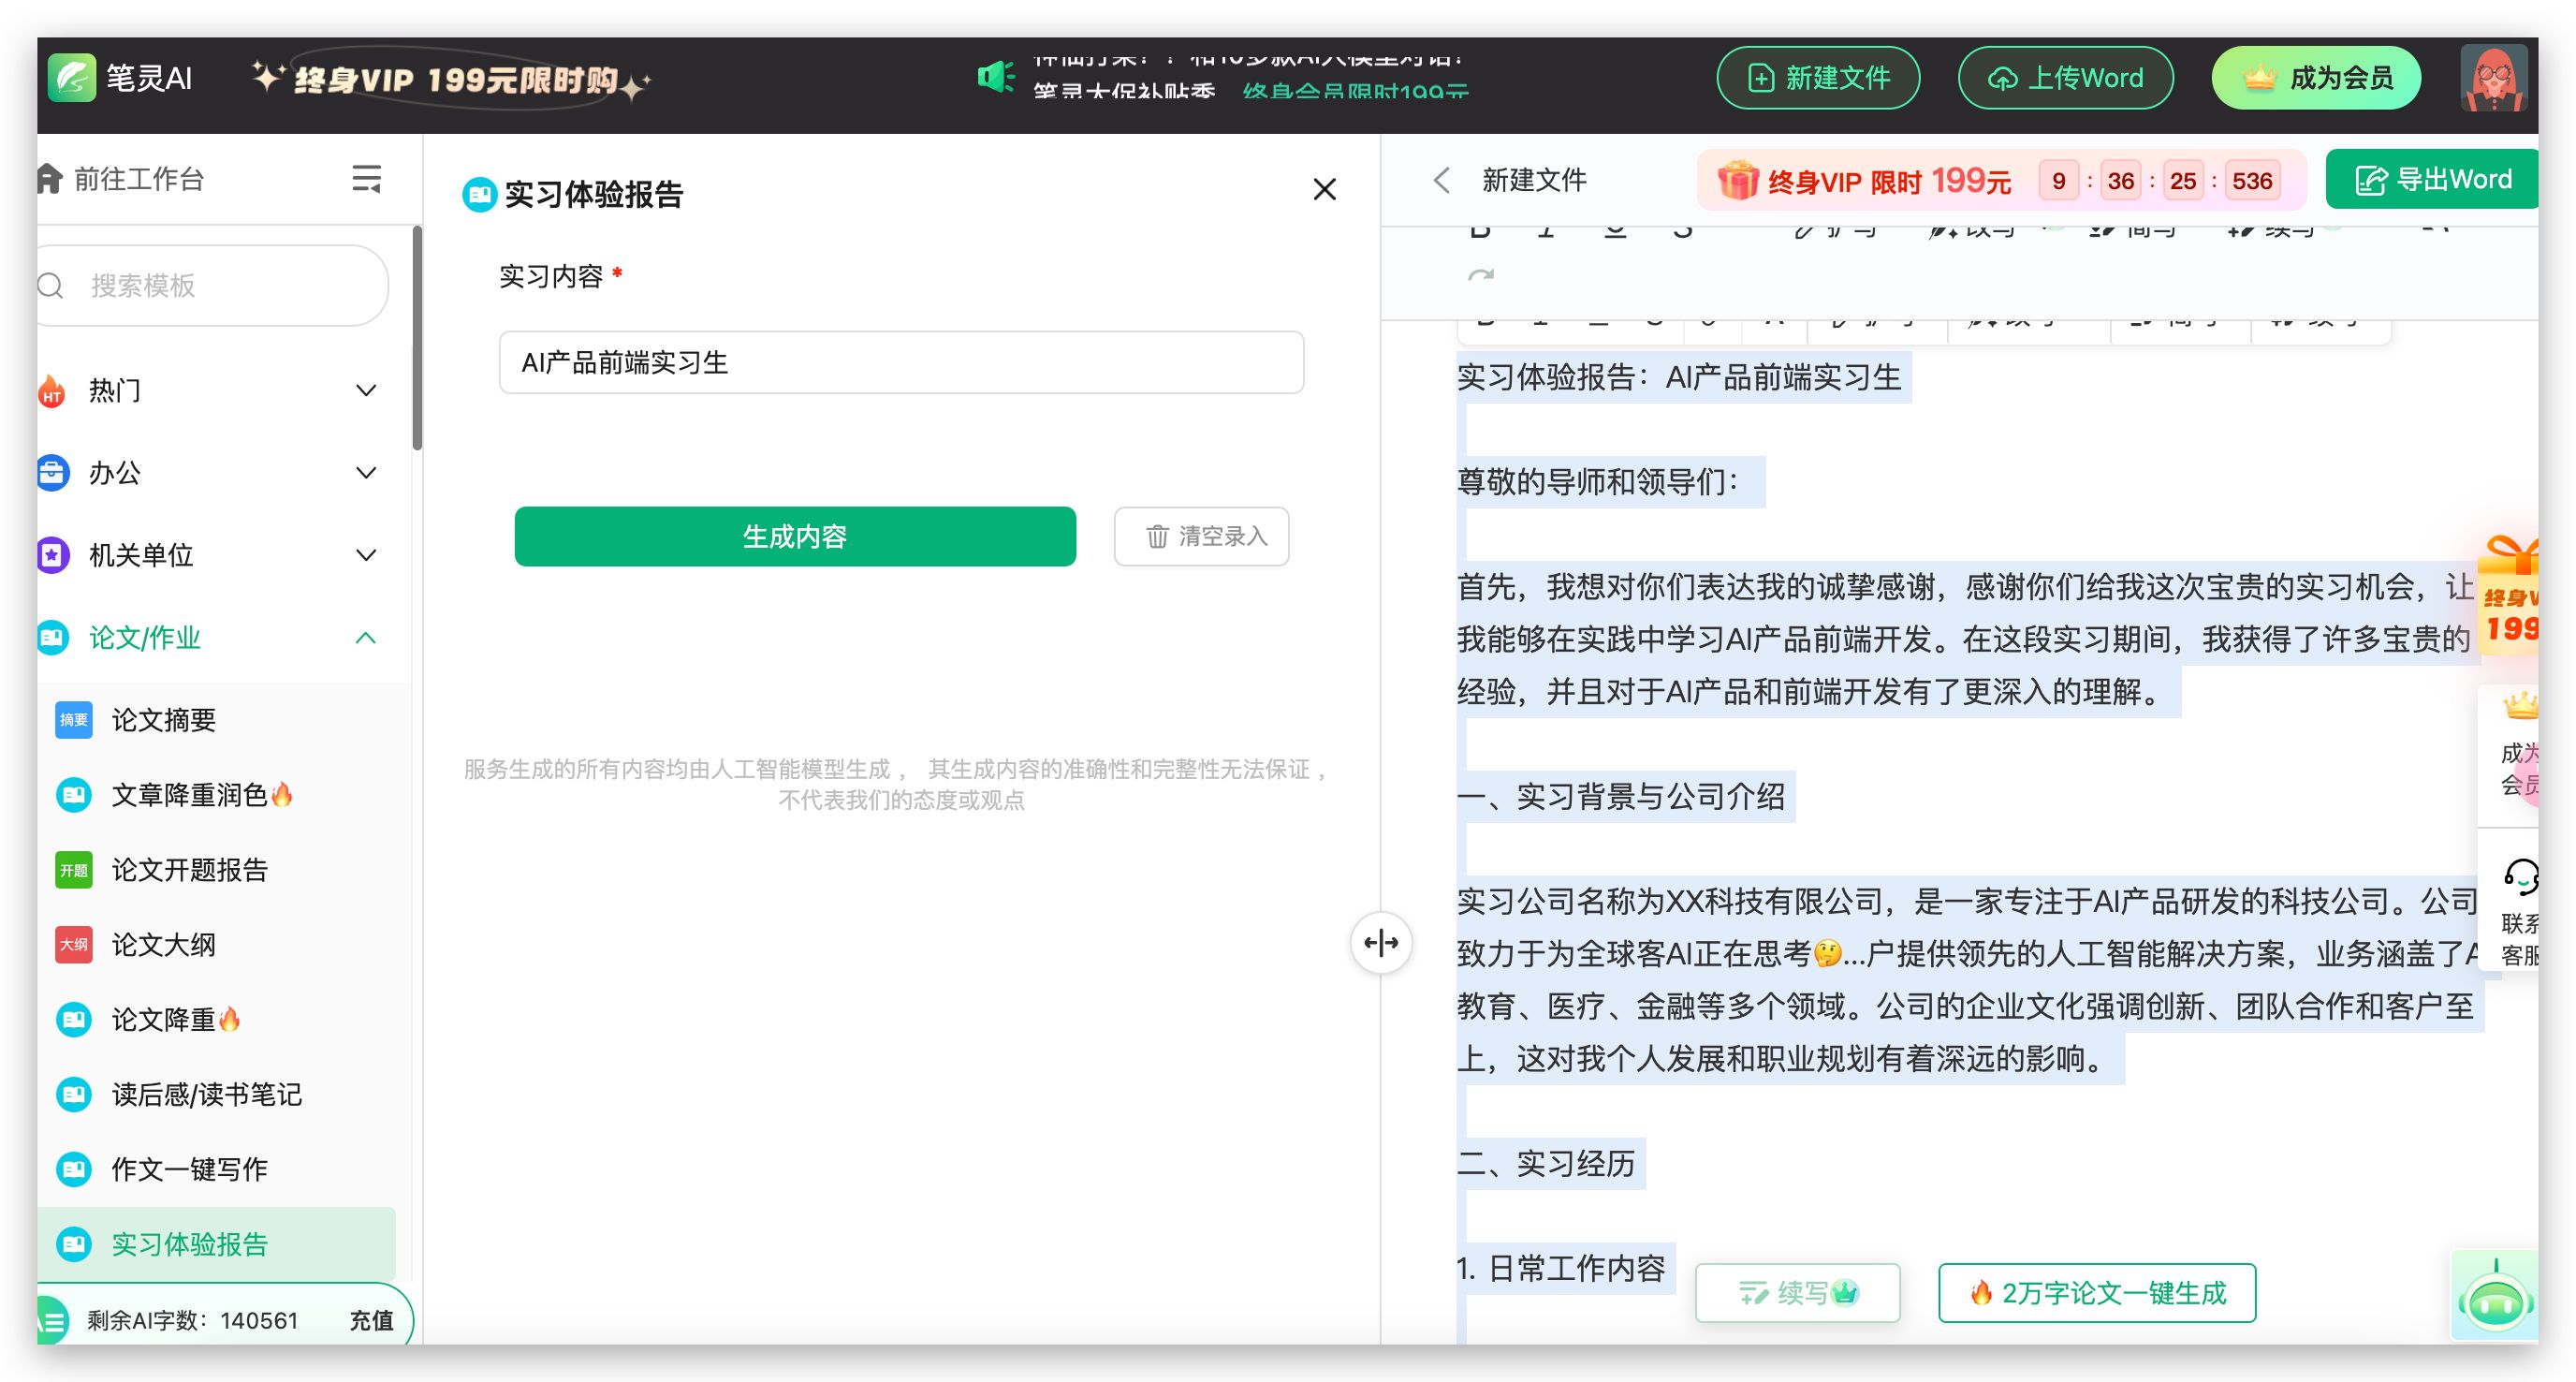This screenshot has height=1382, width=2576.
Task: Click the 新建文件 document title text
Action: [1534, 180]
